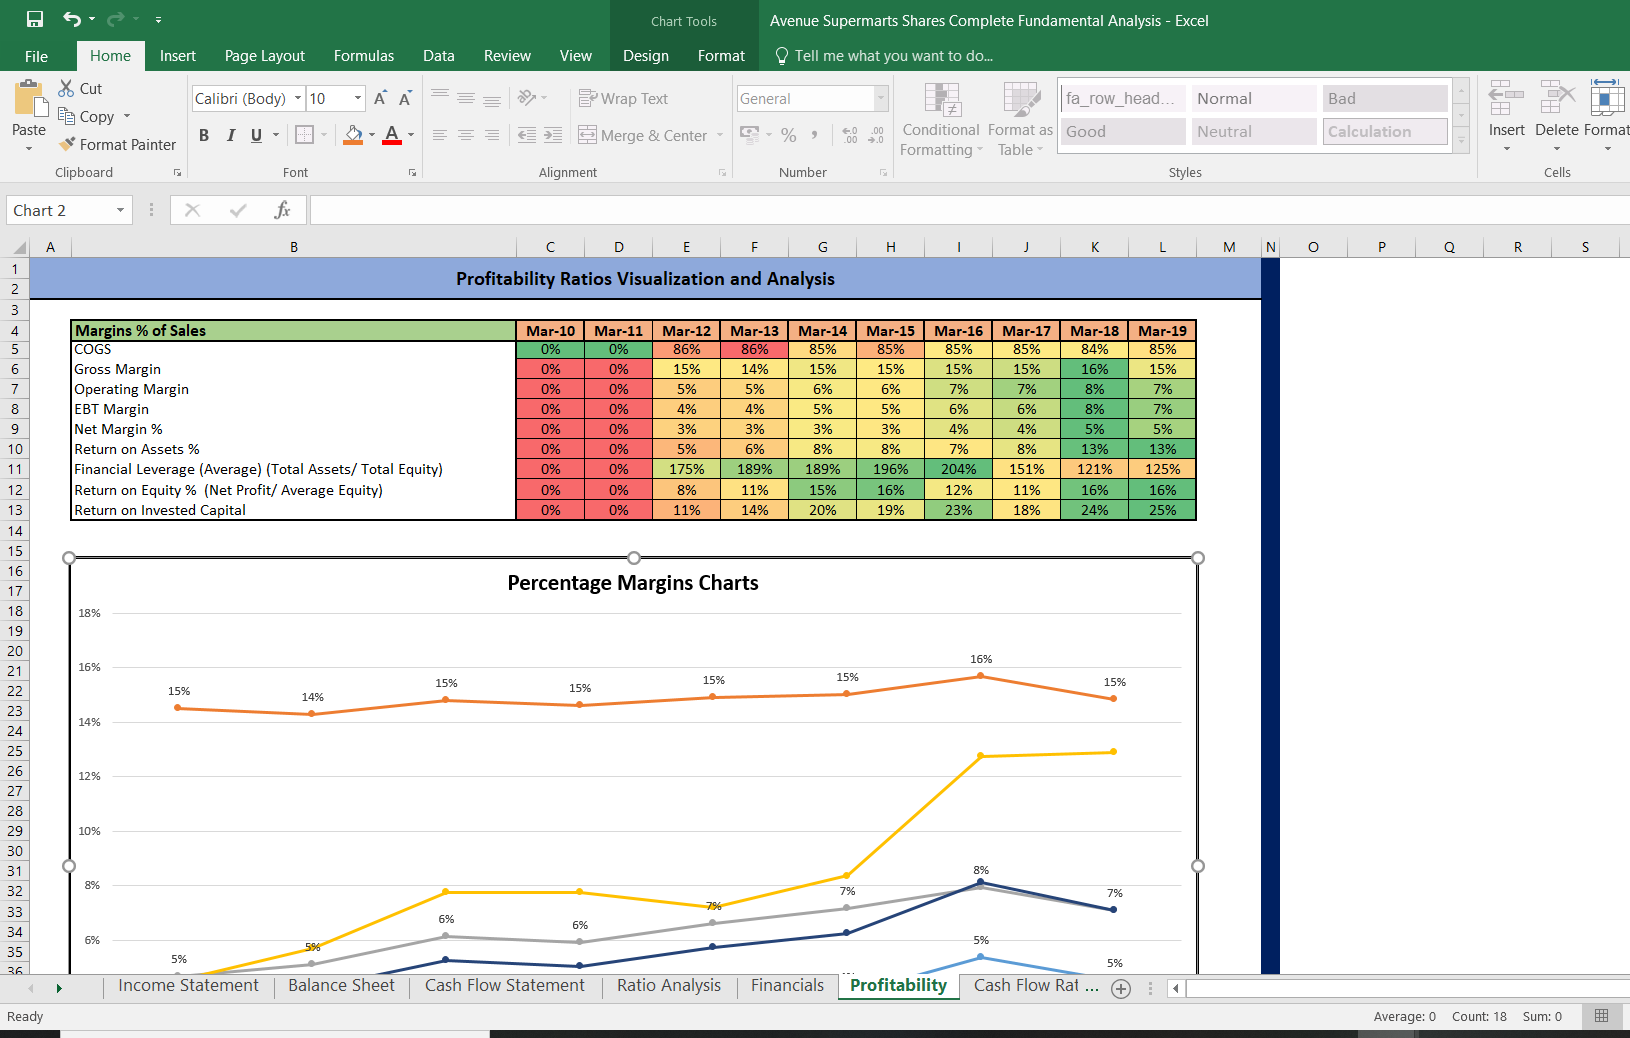Click the Borders icon
This screenshot has height=1038, width=1630.
coord(305,135)
